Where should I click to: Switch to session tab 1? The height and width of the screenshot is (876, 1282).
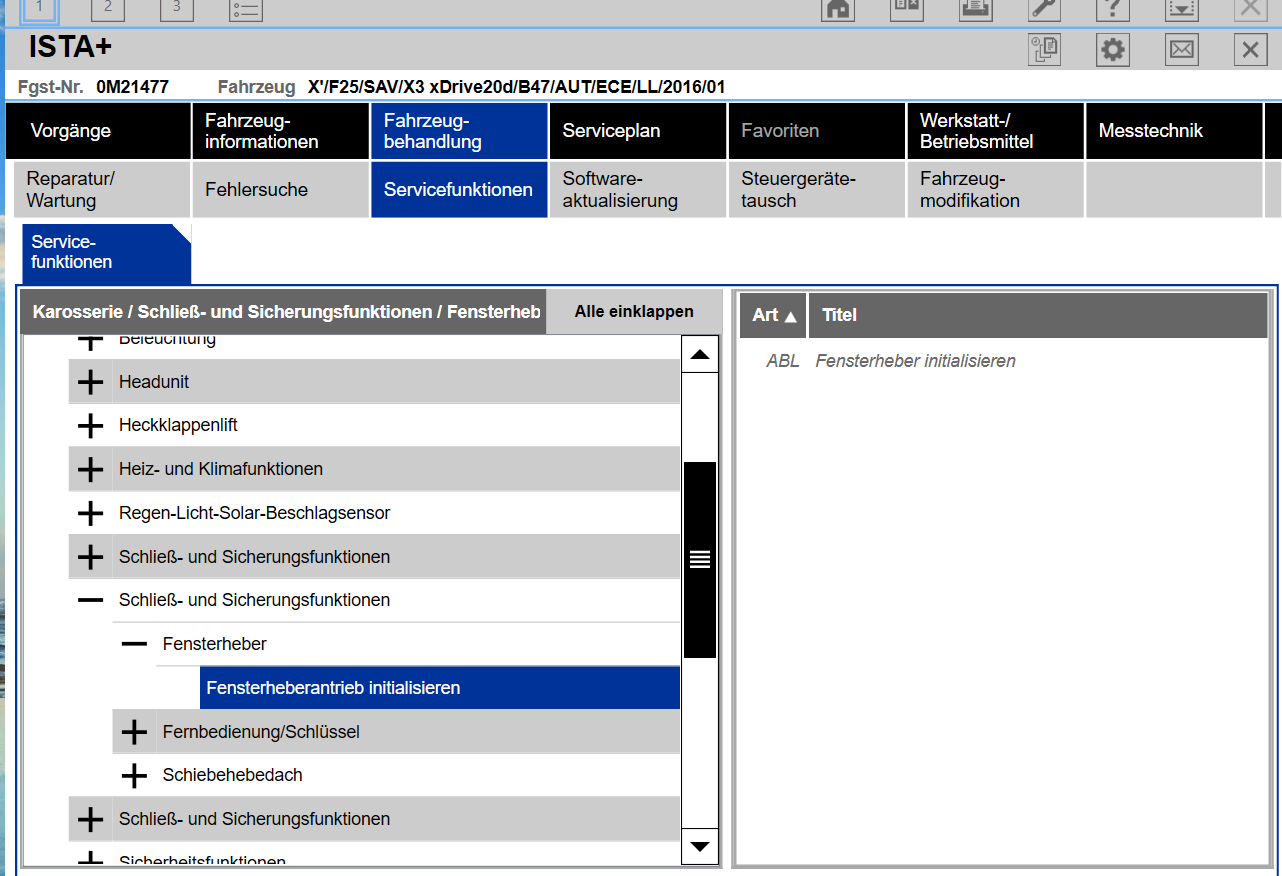[39, 9]
